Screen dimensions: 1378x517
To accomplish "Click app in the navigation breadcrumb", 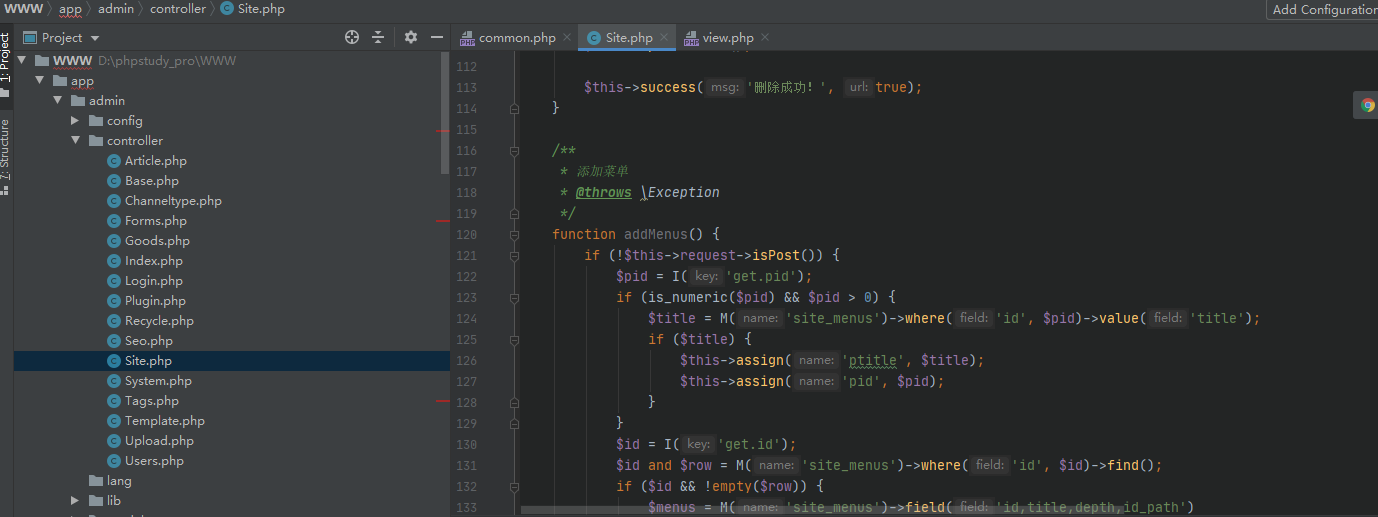I will (70, 9).
